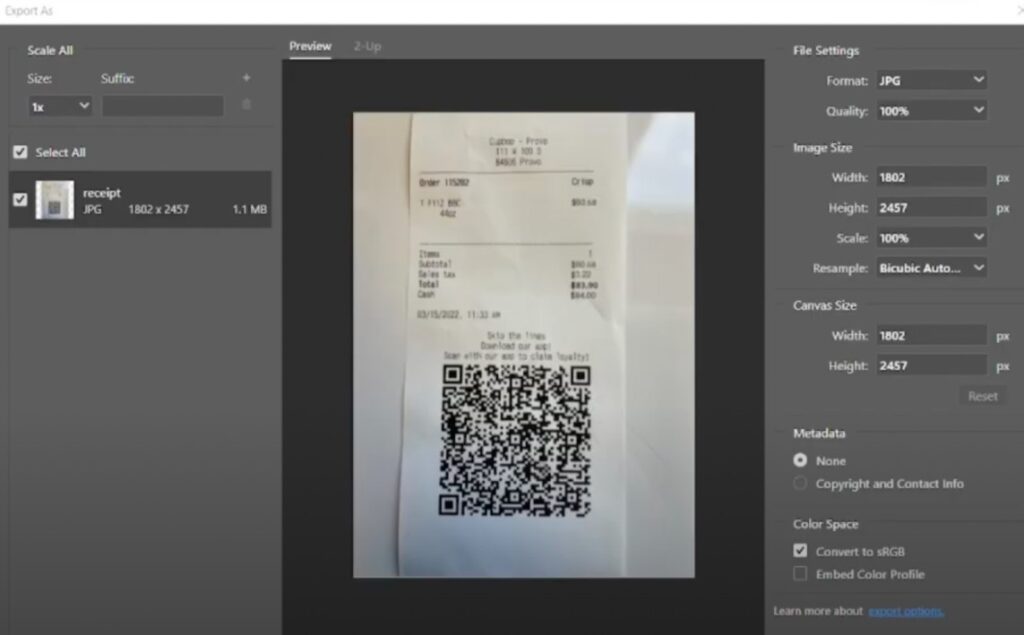Screen dimensions: 1024x635
Task: Open the 1x size dropdown
Action: pos(60,106)
